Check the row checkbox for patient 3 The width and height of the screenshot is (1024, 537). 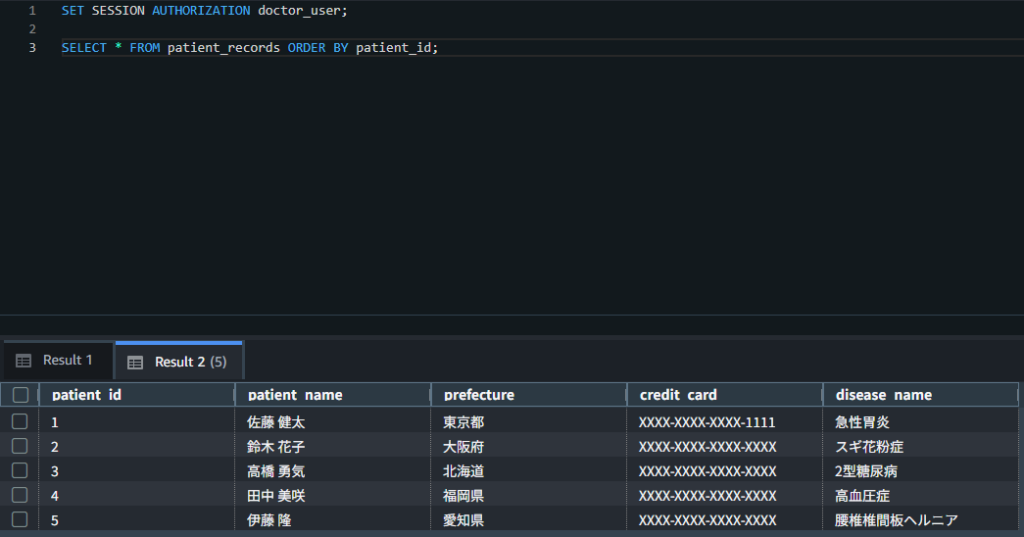(20, 470)
